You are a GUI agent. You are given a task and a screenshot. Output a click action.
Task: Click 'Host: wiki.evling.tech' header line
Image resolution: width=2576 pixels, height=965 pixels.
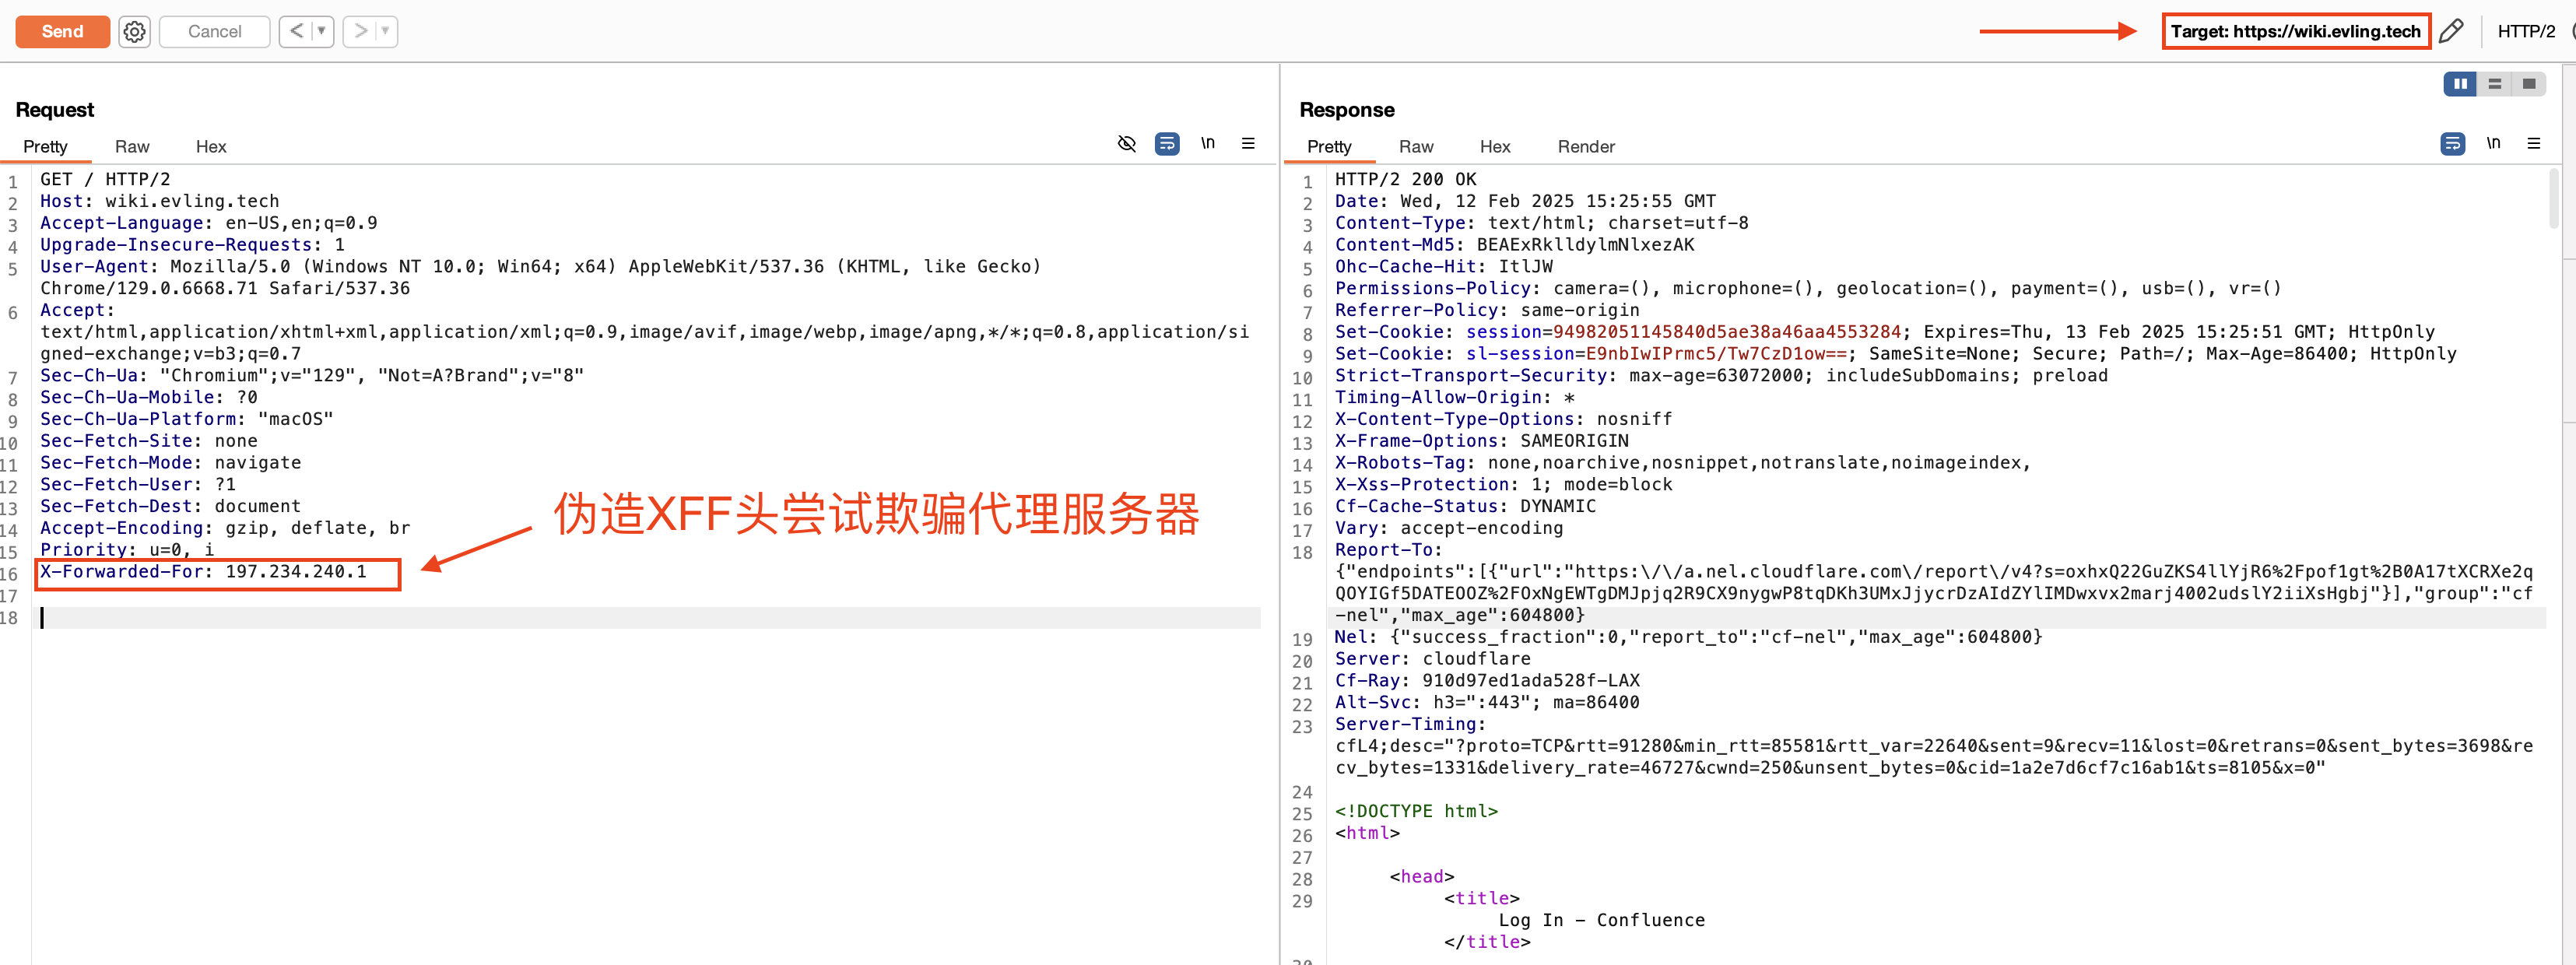[x=160, y=201]
